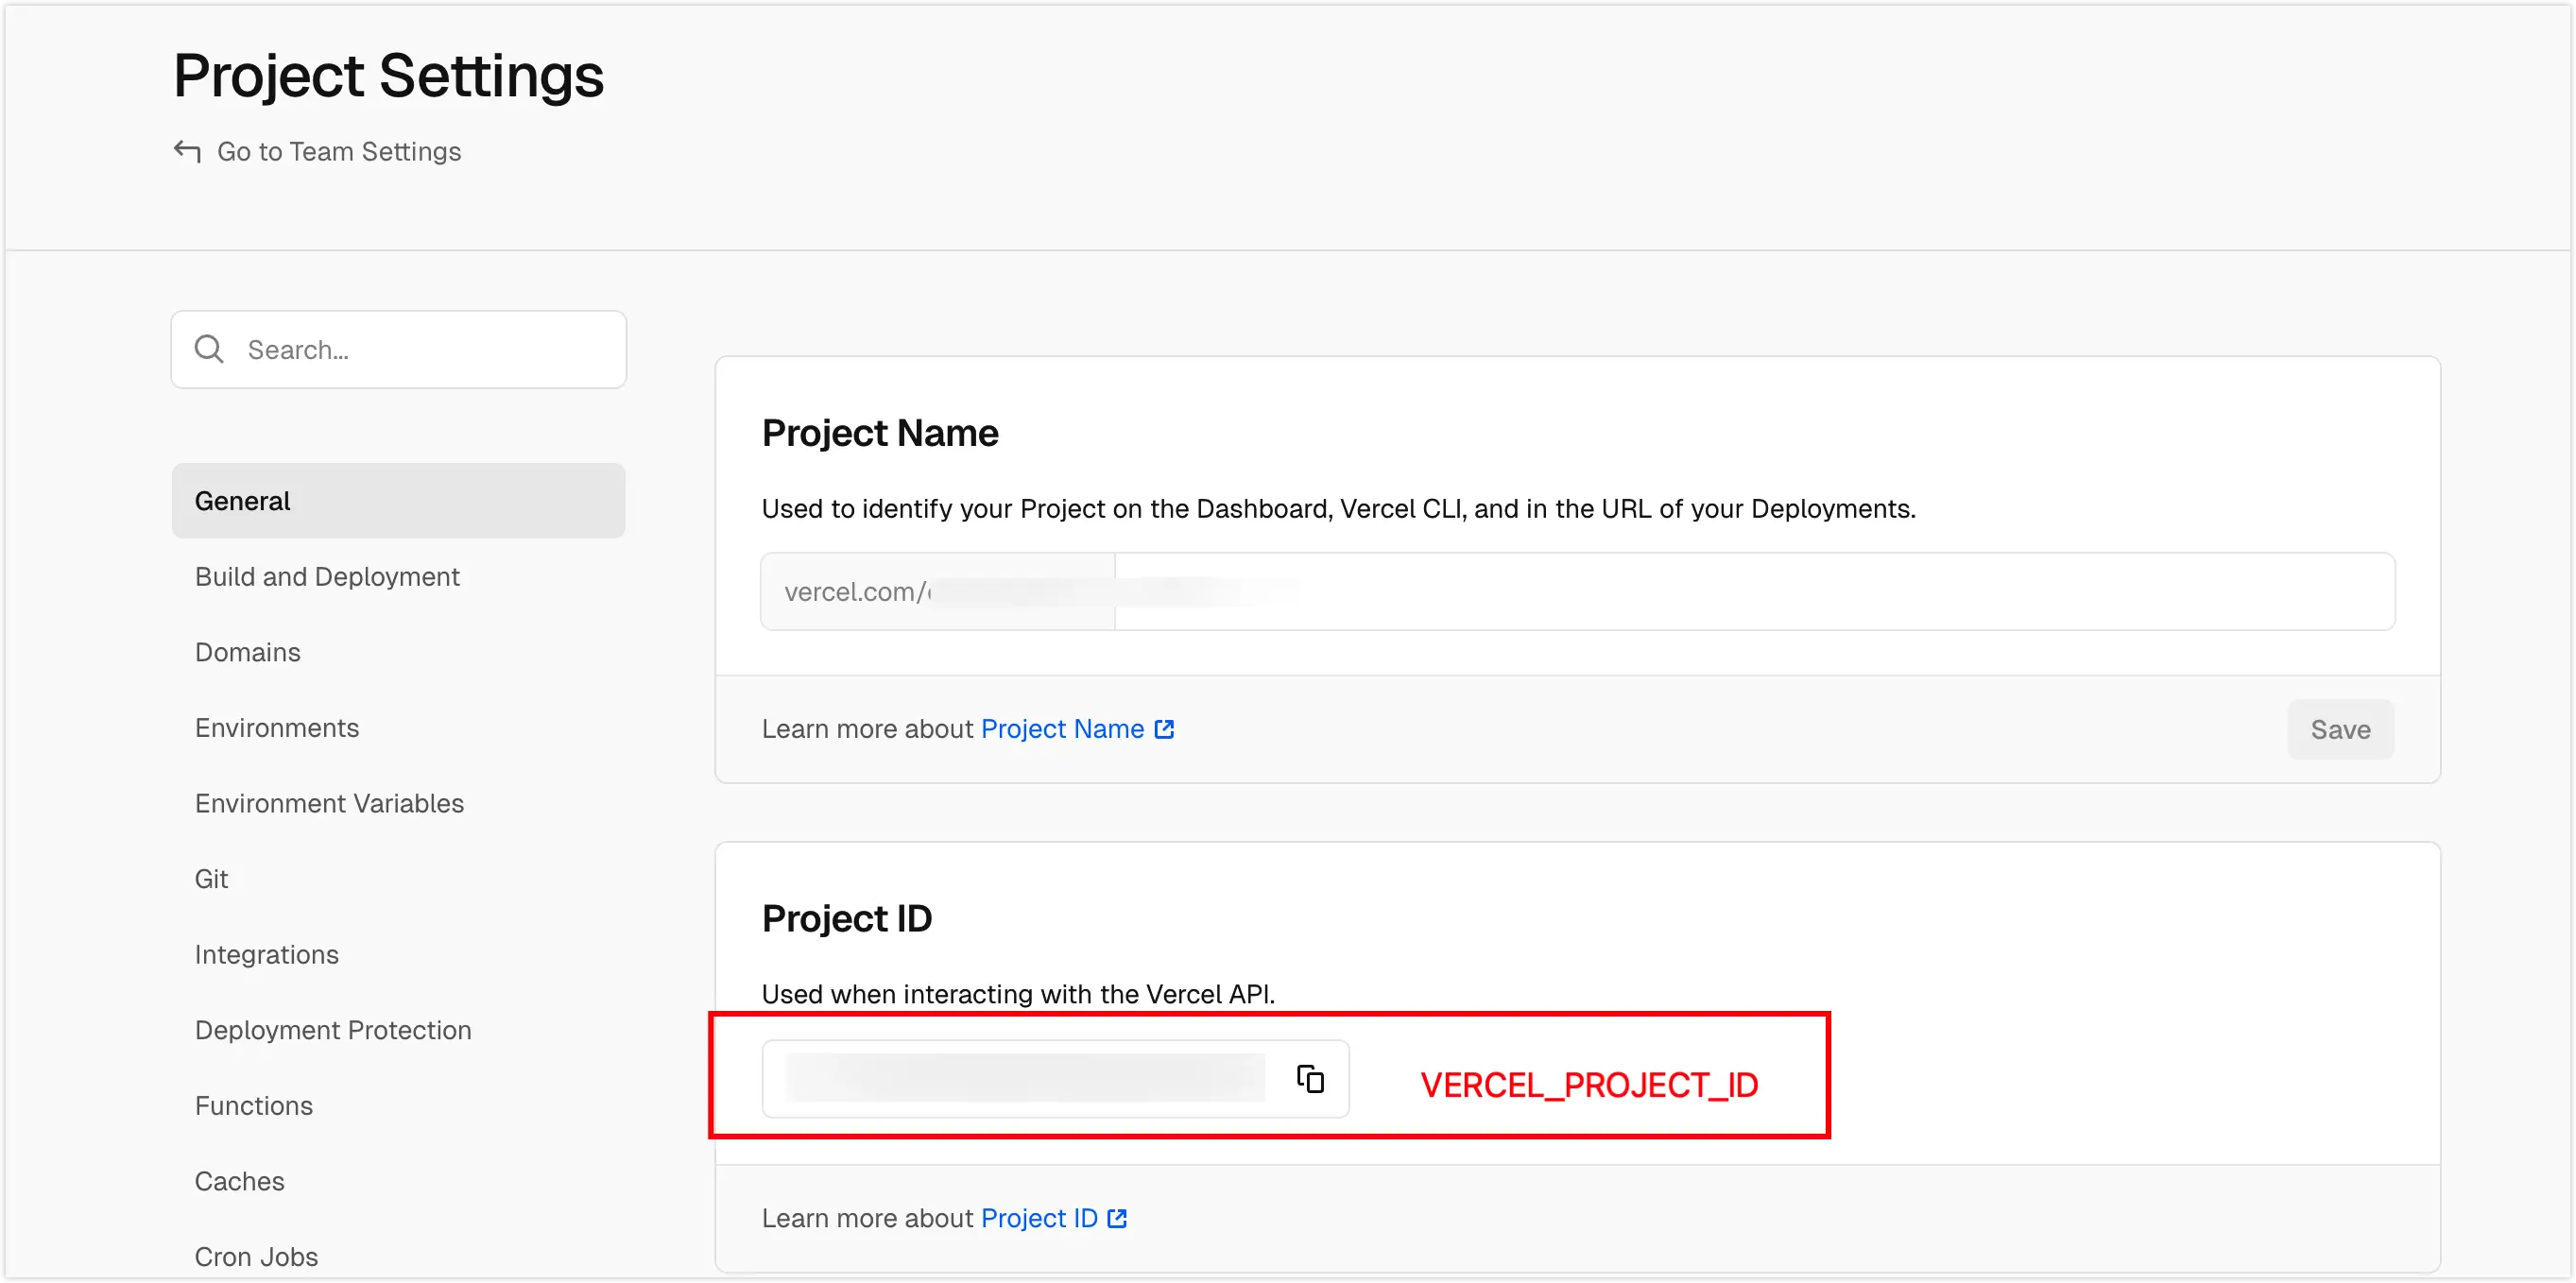Open Deployment Protection settings
This screenshot has height=1283, width=2576.
[333, 1030]
